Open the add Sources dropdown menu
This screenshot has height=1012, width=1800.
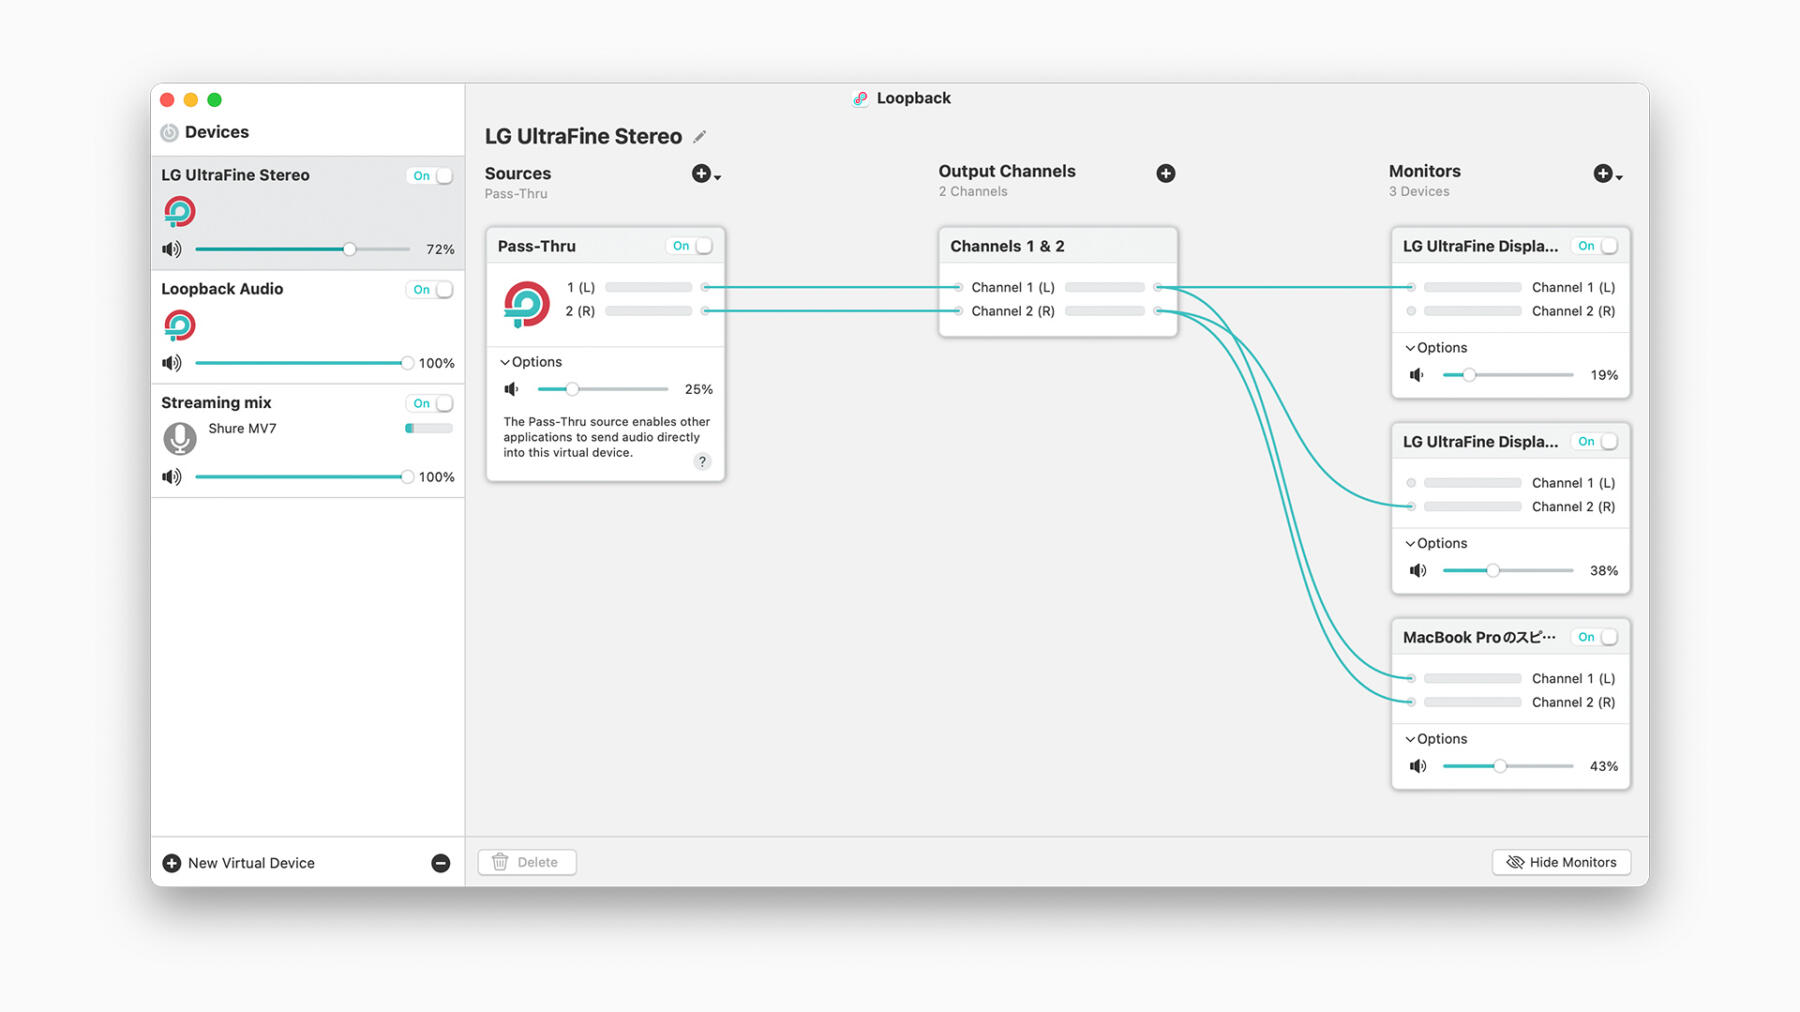(x=706, y=175)
